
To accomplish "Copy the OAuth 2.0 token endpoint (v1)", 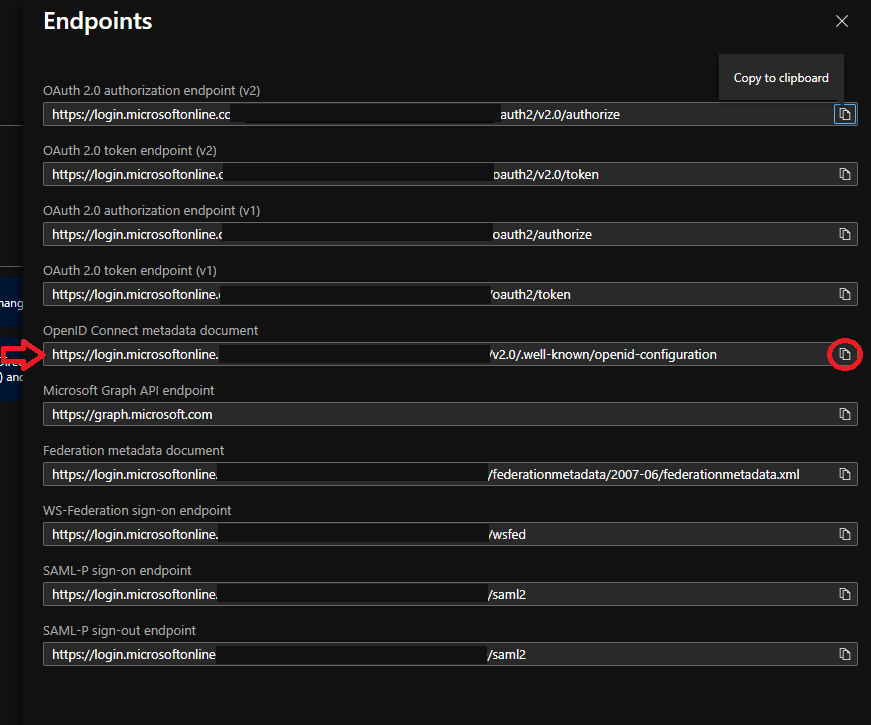I will [x=845, y=294].
